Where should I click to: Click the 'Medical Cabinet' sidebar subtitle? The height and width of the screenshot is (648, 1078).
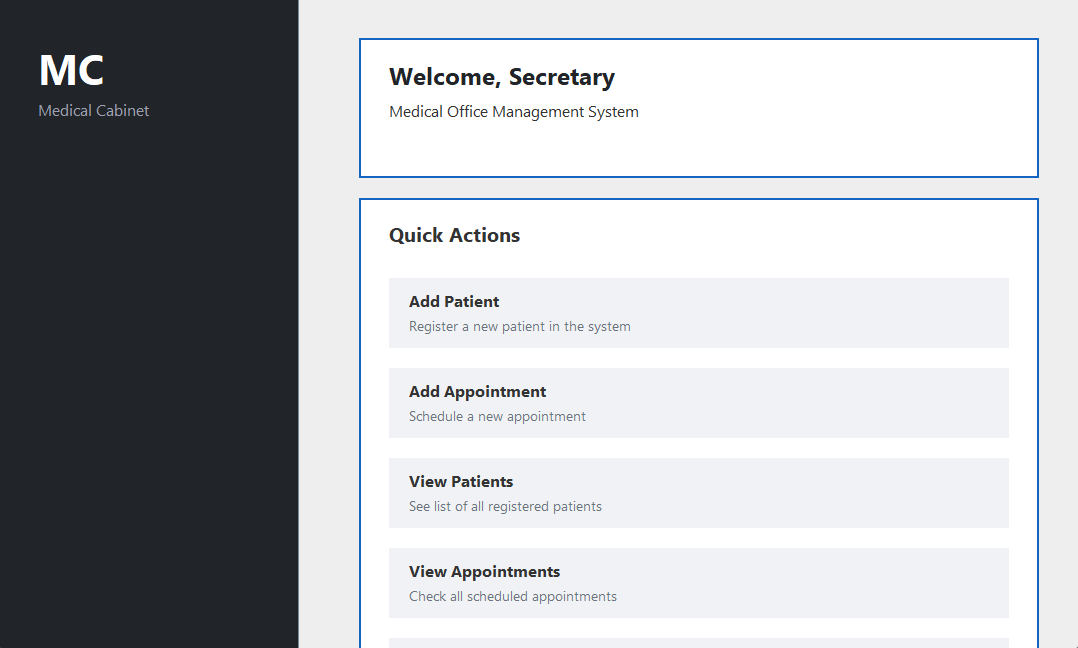94,111
